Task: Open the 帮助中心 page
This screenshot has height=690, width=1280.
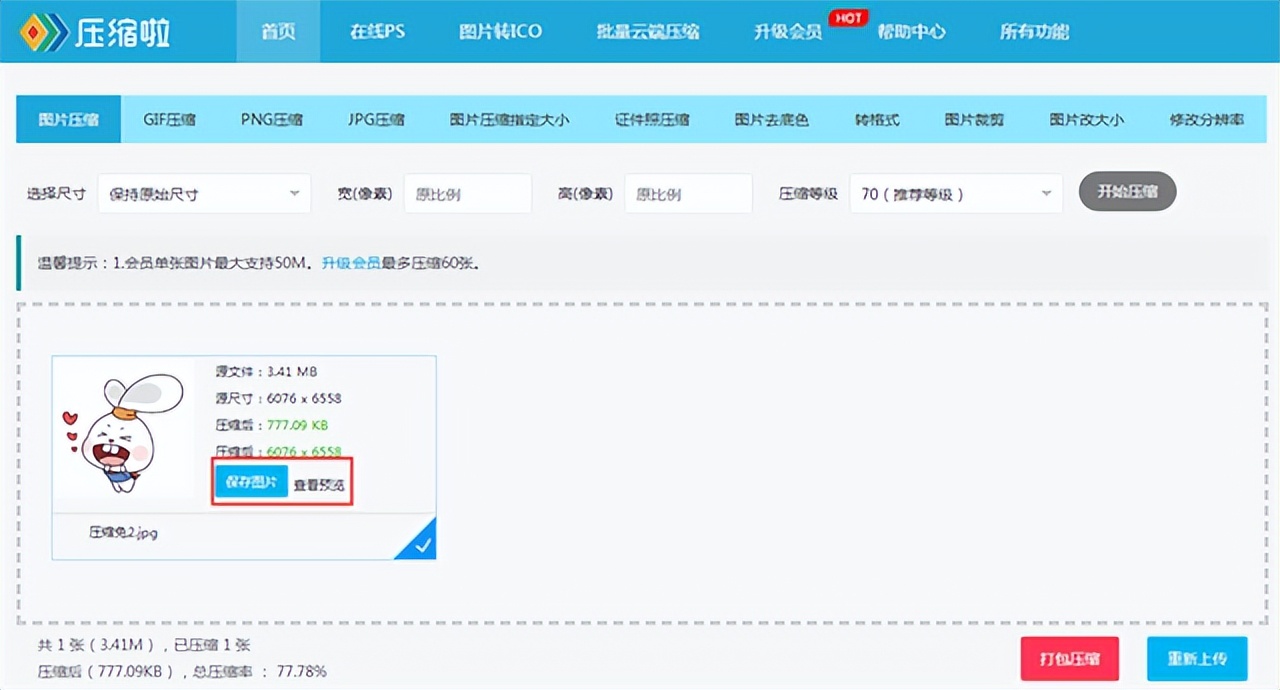Action: click(x=911, y=31)
